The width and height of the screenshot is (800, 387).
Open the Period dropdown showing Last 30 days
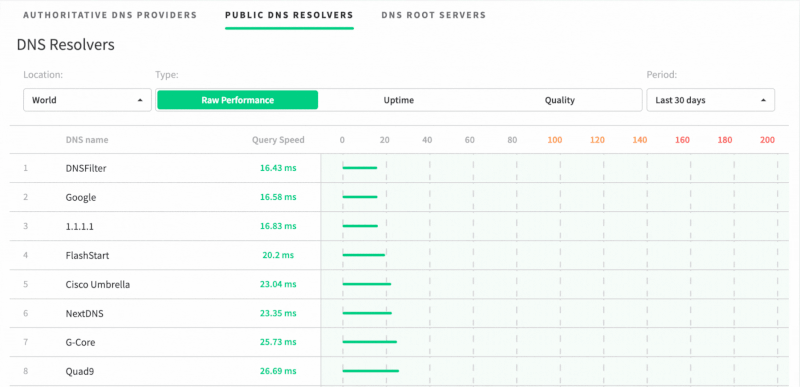[x=711, y=100]
